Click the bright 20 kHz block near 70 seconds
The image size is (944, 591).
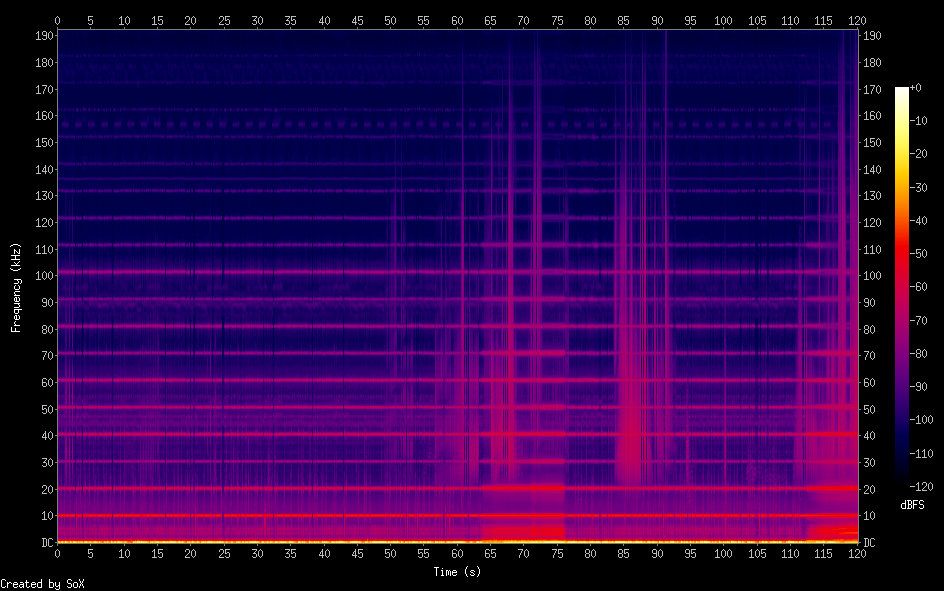[523, 488]
